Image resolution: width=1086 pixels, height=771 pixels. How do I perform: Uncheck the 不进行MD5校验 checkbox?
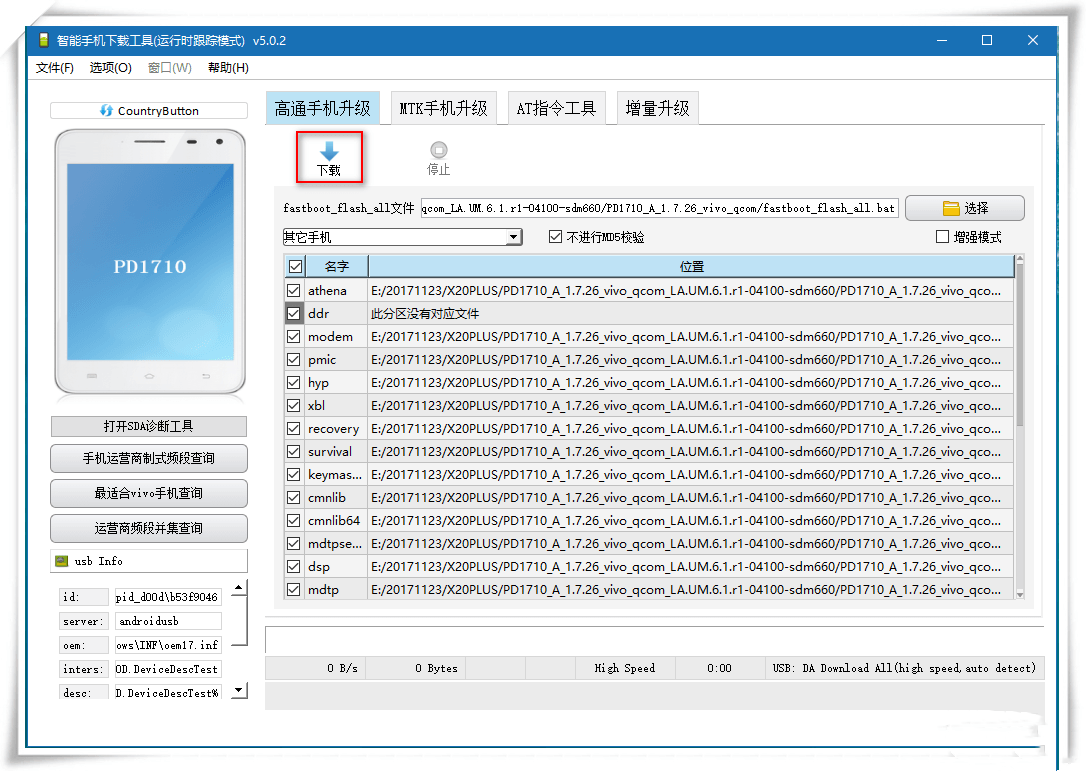pos(555,237)
